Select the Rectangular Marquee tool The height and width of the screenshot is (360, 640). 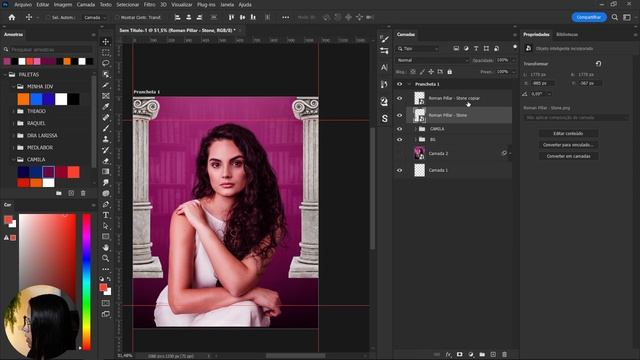point(106,53)
